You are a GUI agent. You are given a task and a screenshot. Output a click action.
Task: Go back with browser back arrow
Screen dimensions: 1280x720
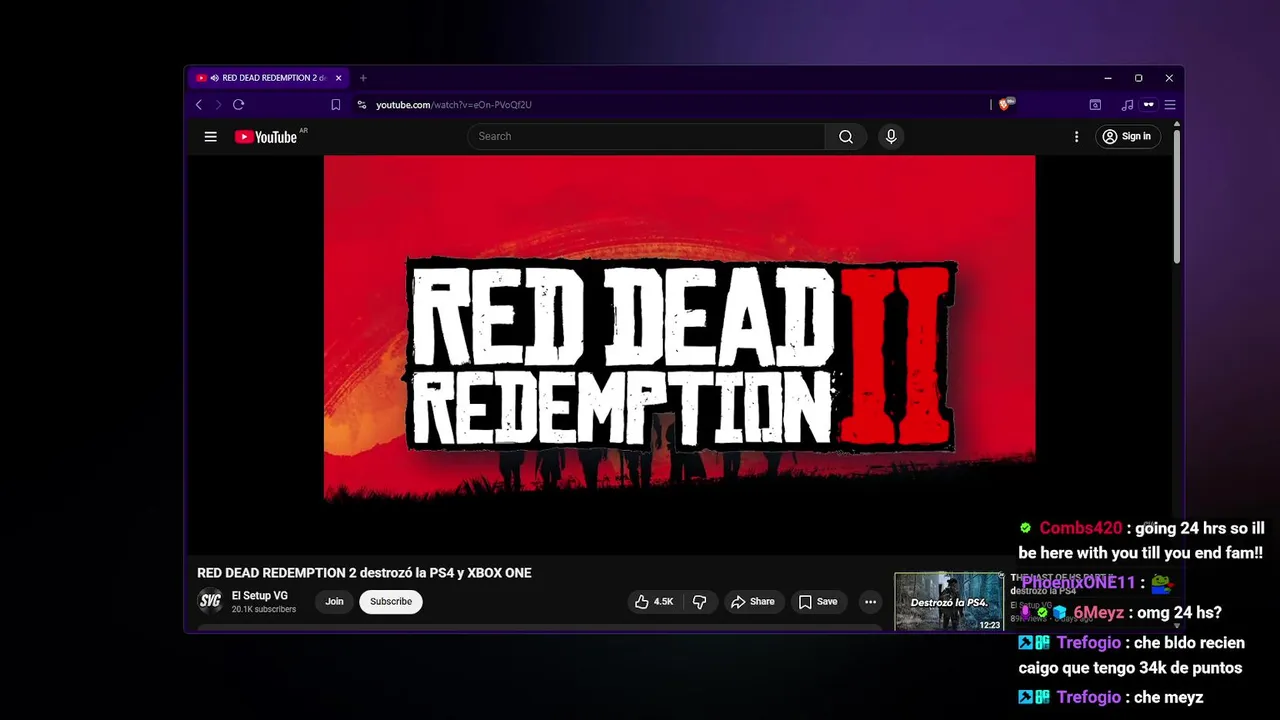[x=199, y=105]
